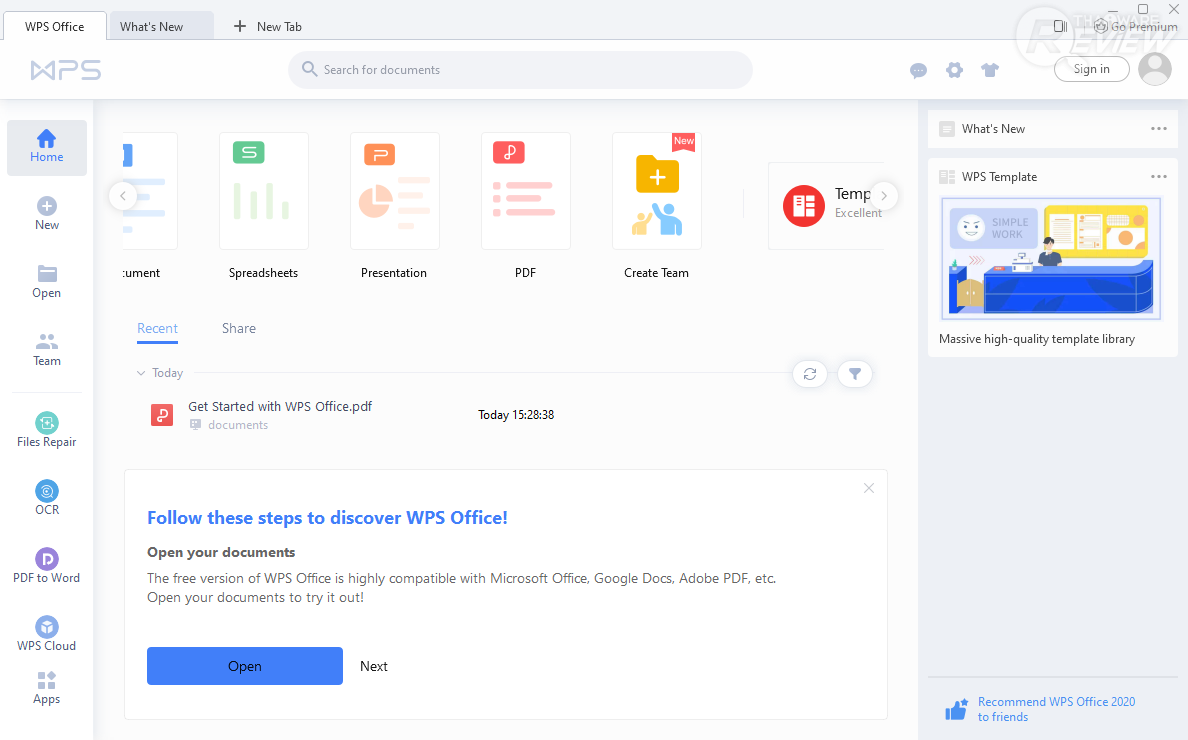Image resolution: width=1188 pixels, height=740 pixels.
Task: Click the Sign in button
Action: (x=1092, y=69)
